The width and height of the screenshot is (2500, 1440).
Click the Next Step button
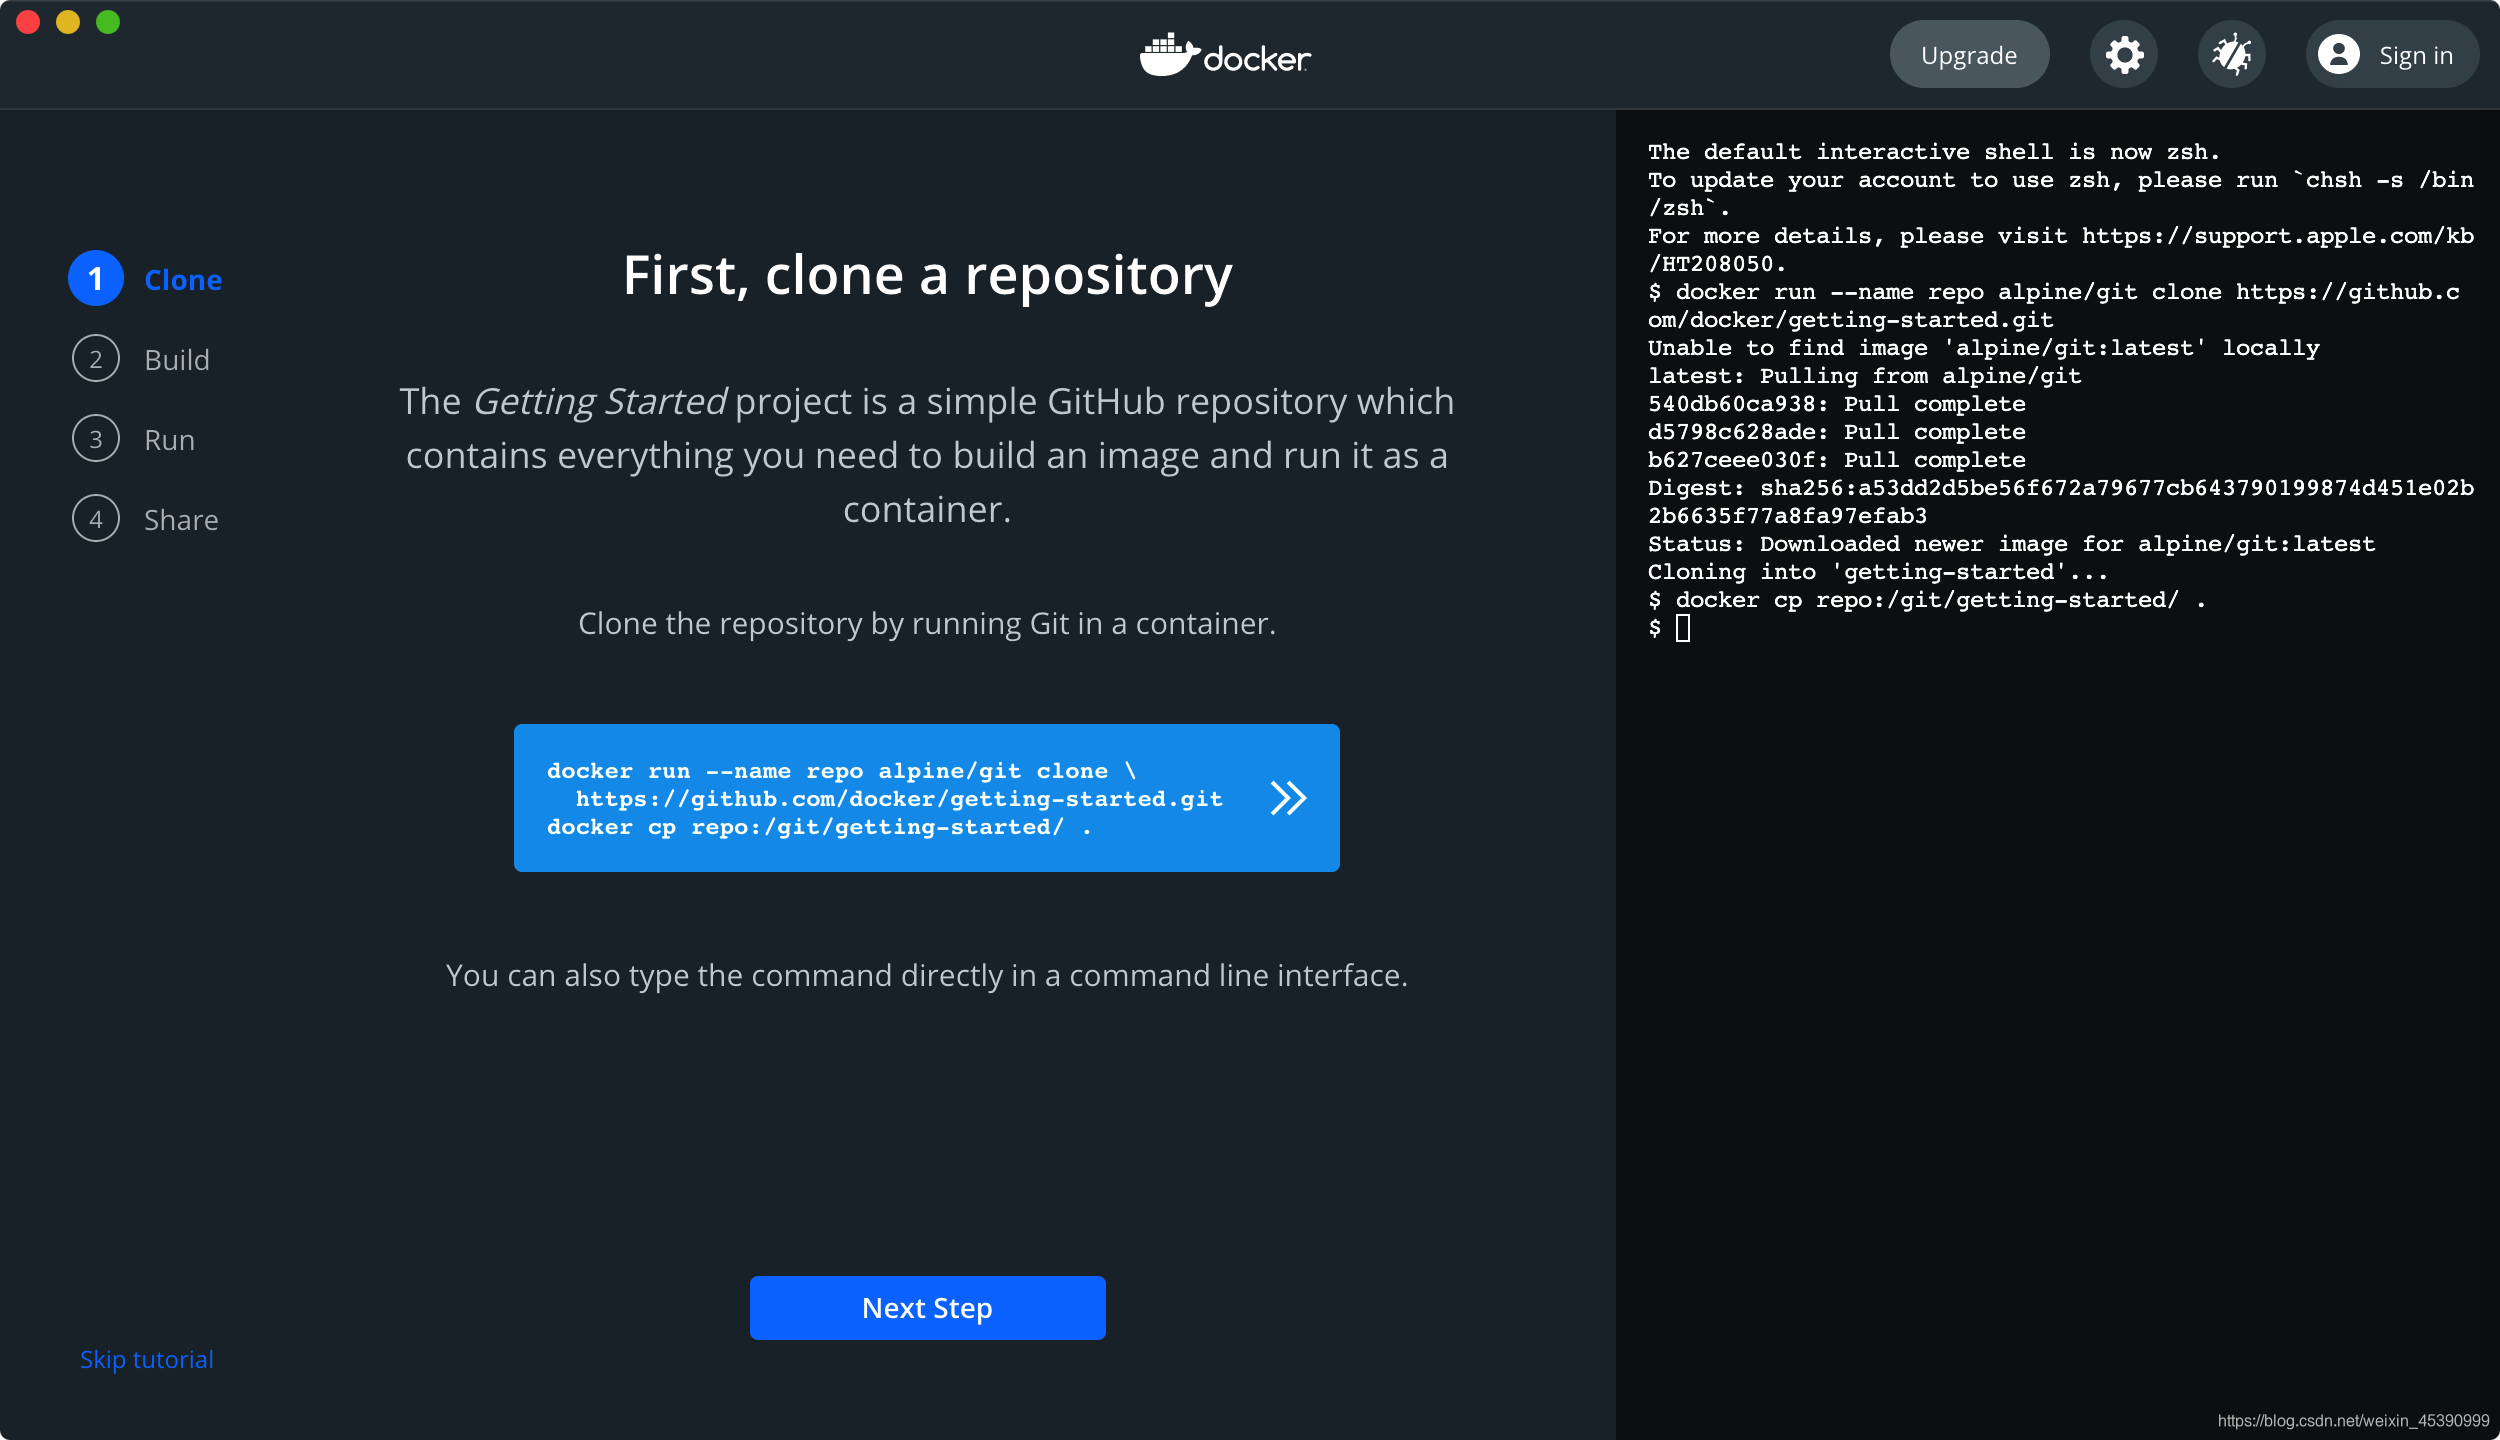click(x=927, y=1308)
